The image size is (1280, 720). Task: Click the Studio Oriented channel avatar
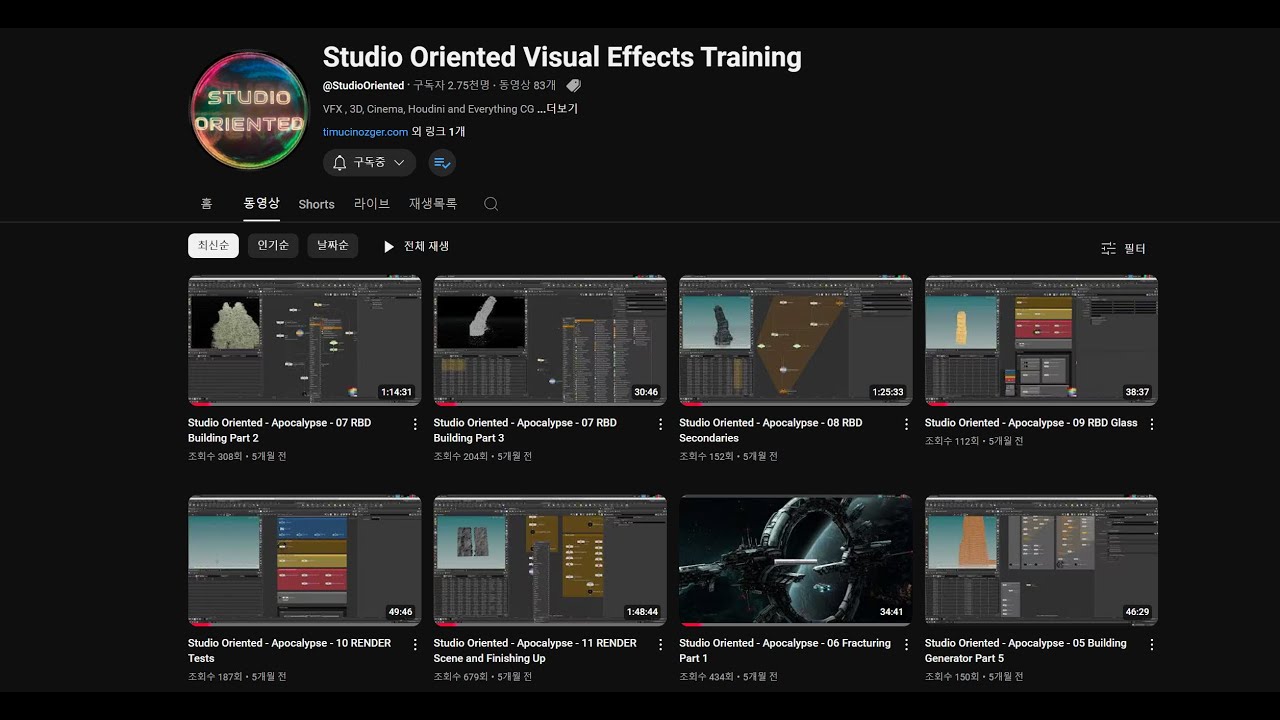[x=249, y=110]
